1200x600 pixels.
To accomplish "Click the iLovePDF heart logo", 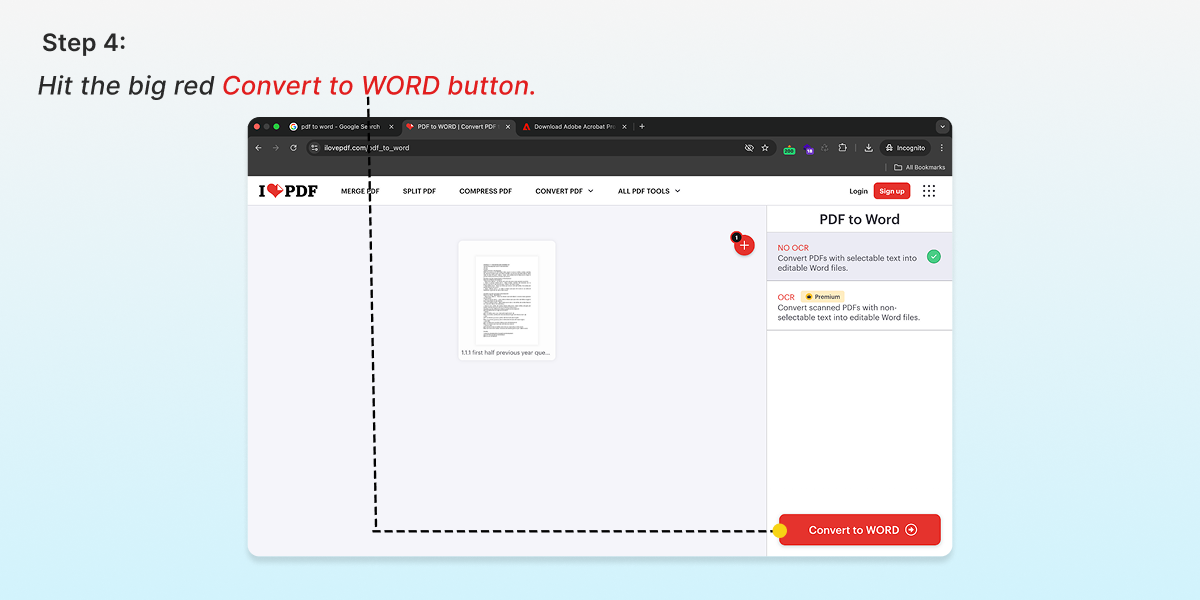I will tap(287, 190).
